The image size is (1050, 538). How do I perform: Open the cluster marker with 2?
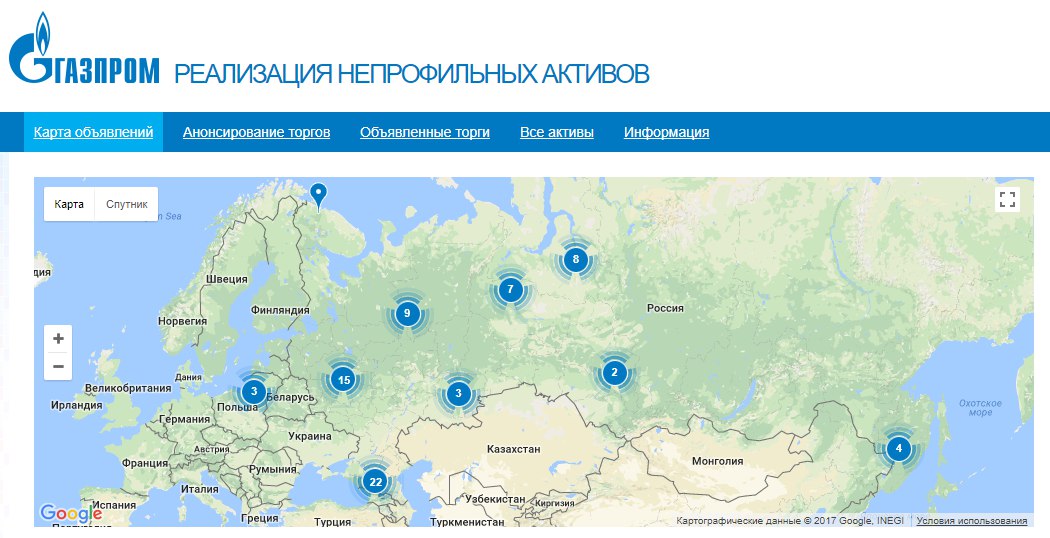coord(614,373)
